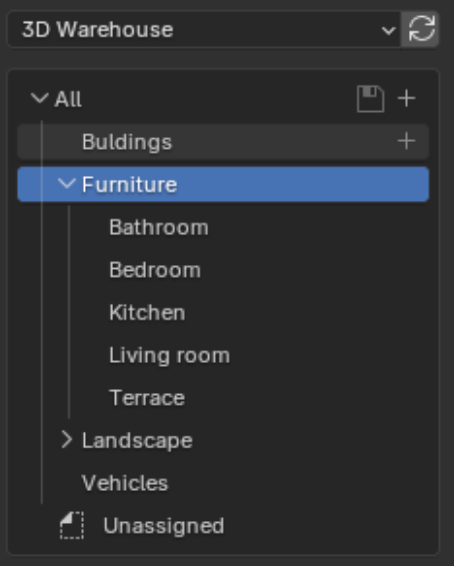Expand the Landscape catalog
Image resolution: width=454 pixels, height=566 pixels.
click(x=67, y=440)
